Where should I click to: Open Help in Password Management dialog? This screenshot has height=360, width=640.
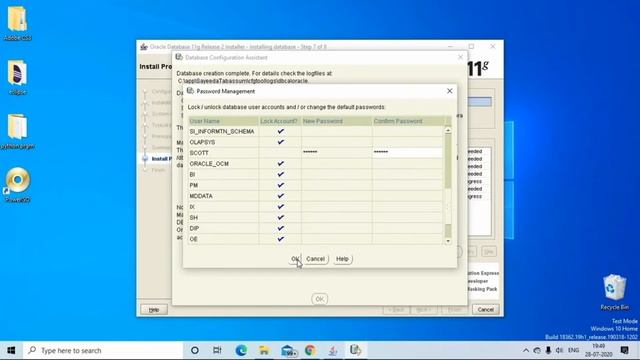(342, 259)
